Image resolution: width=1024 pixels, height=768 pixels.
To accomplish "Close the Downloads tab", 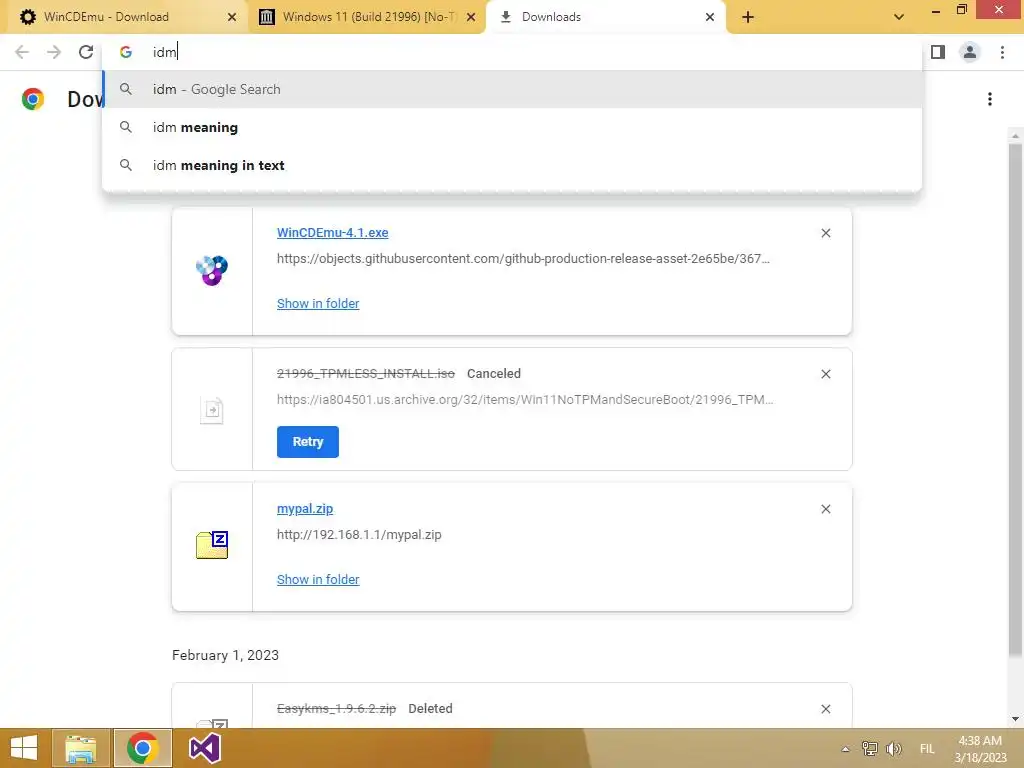I will (x=710, y=17).
